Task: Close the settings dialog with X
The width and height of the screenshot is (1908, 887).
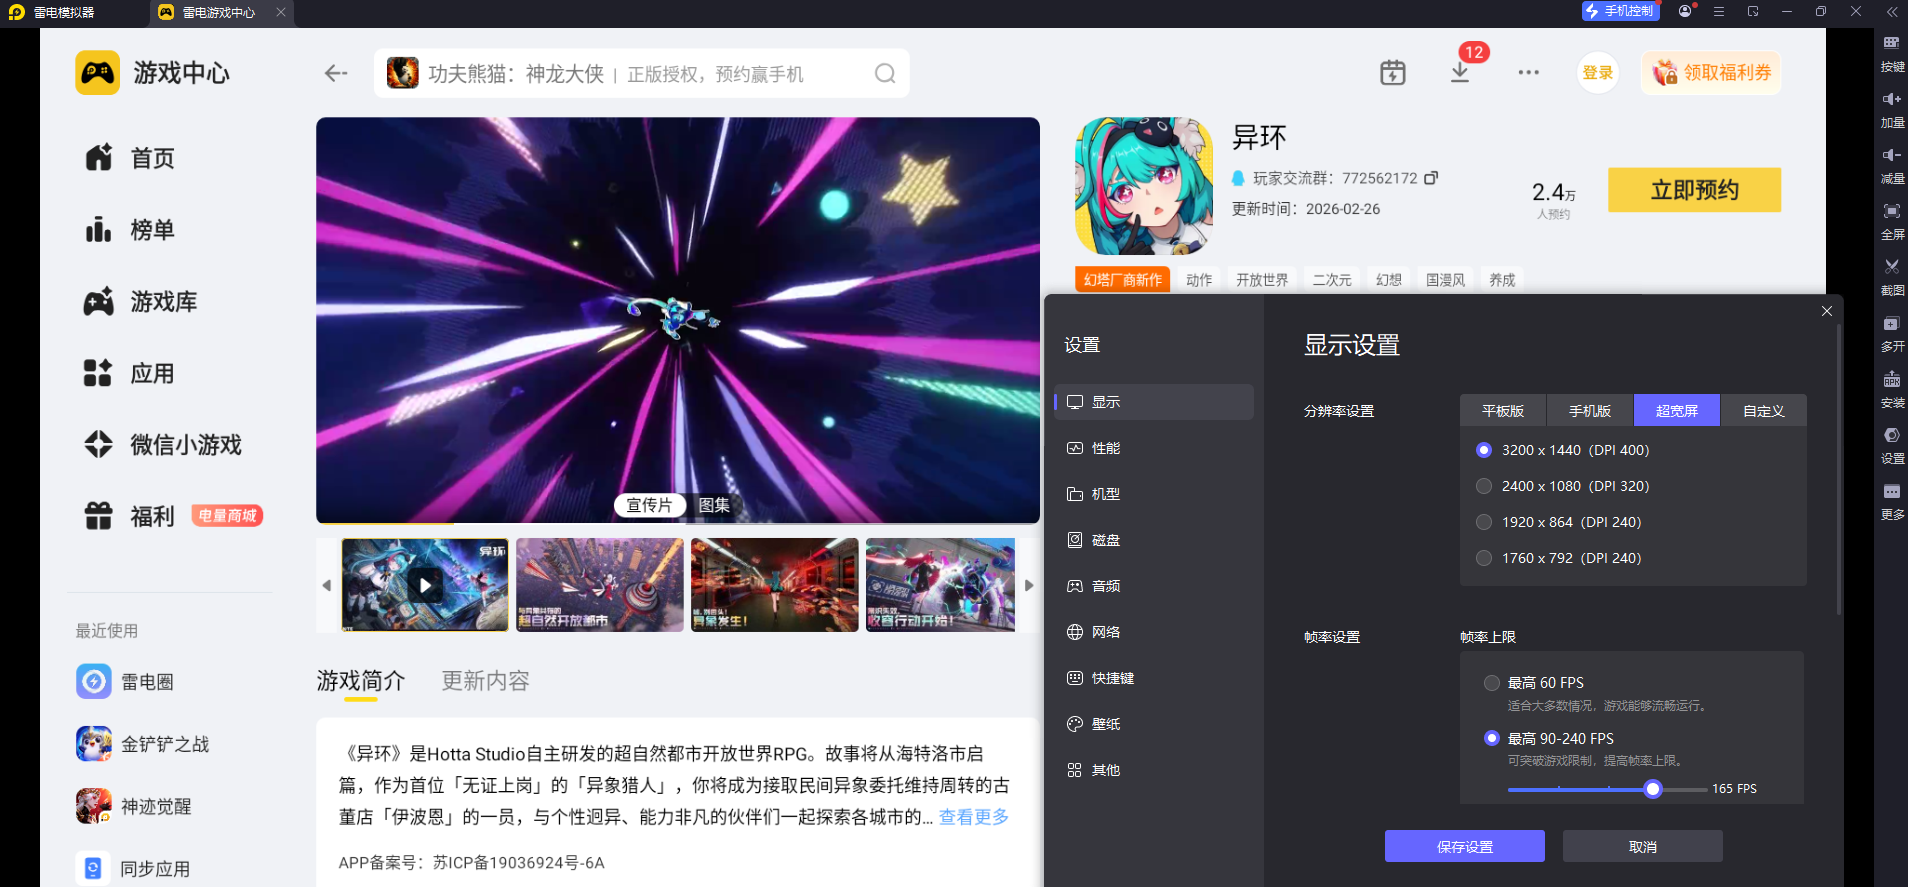Action: tap(1827, 311)
